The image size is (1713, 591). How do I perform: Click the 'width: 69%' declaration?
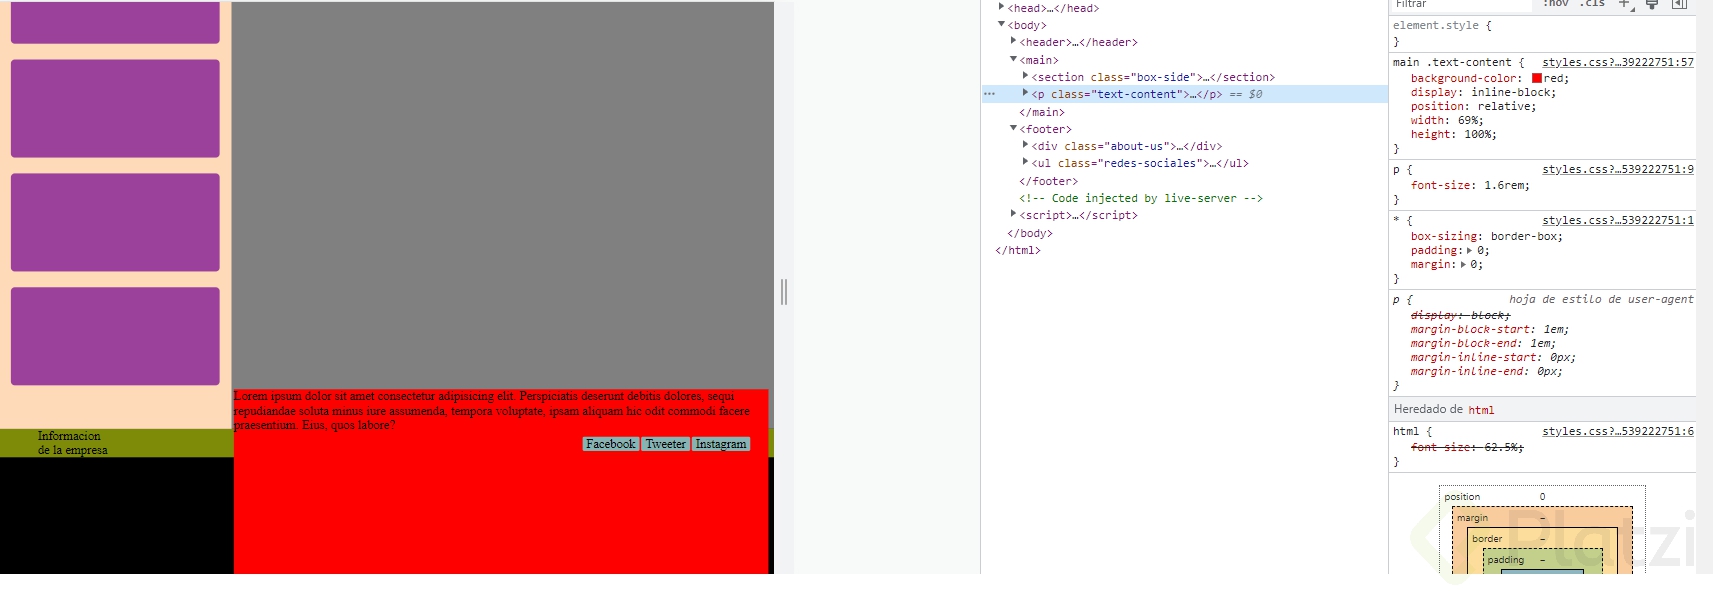1448,121
